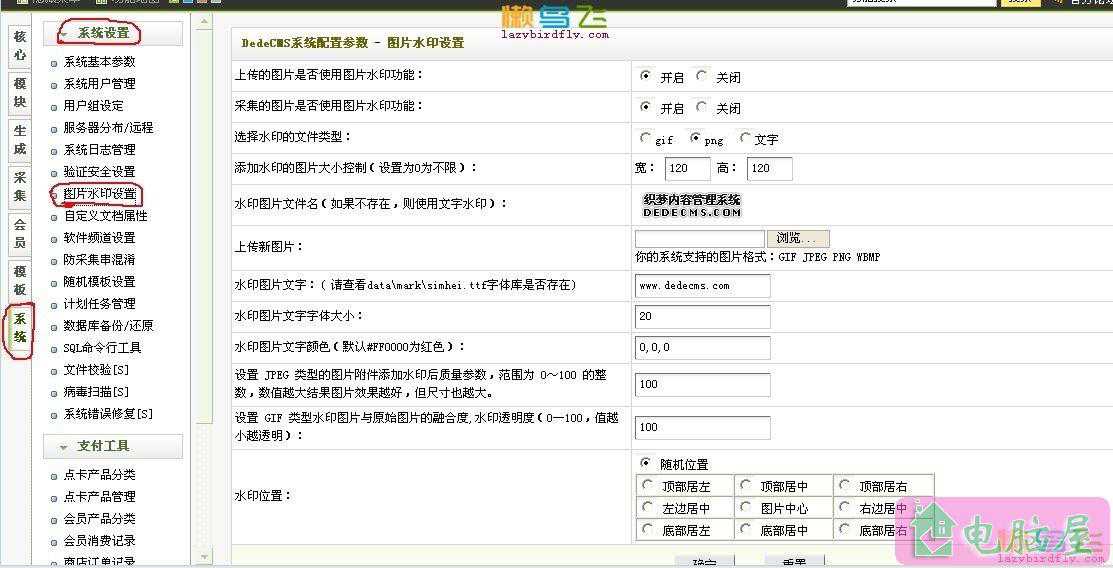
Task: Click the sidebar scroll down arrow
Action: pos(204,557)
